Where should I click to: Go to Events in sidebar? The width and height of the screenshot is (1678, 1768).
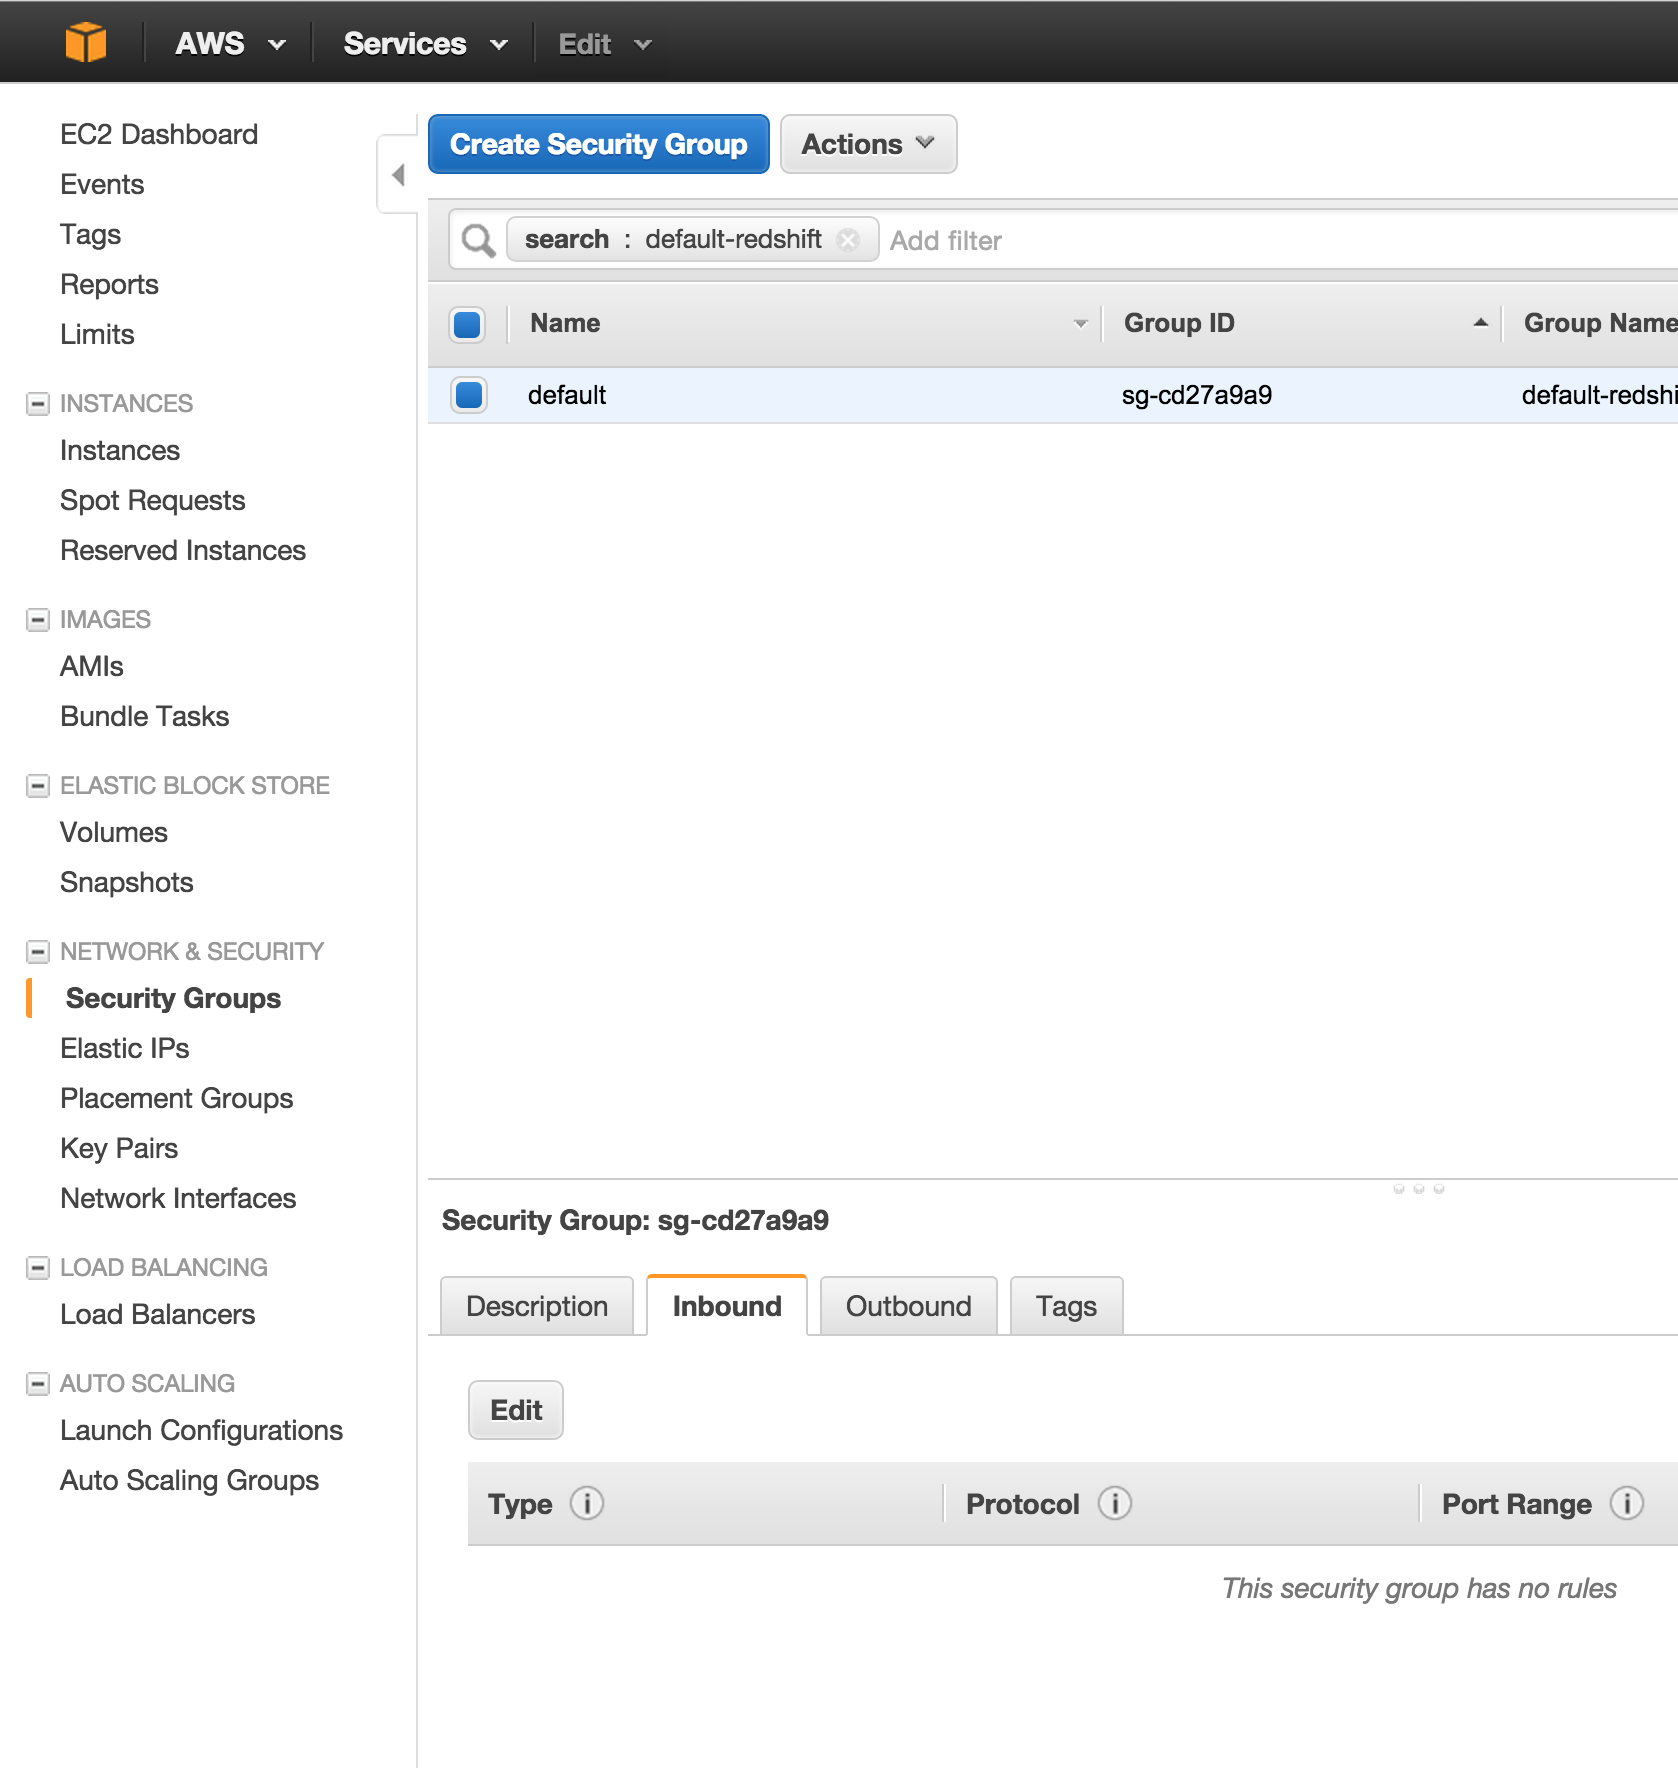[102, 184]
